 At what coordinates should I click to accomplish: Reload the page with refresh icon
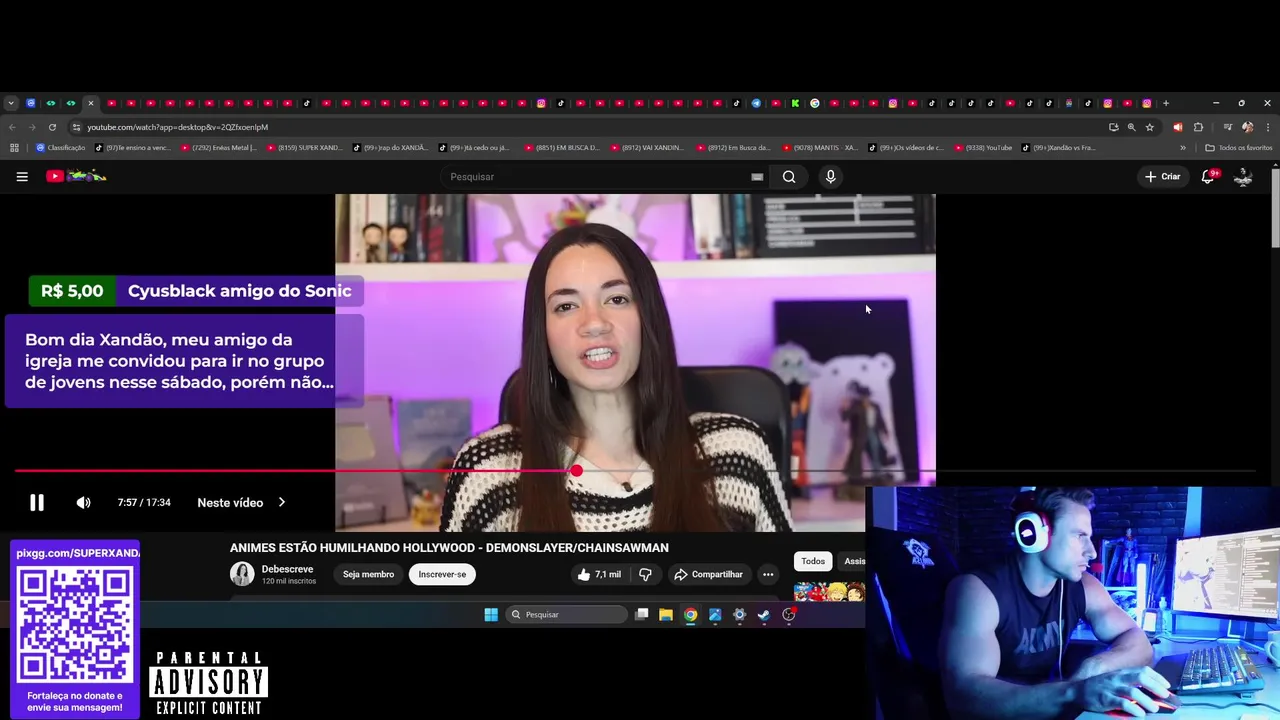53,127
